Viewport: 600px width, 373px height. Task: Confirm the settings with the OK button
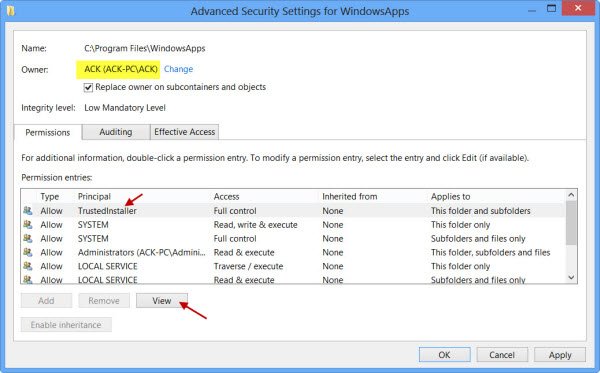click(x=444, y=355)
